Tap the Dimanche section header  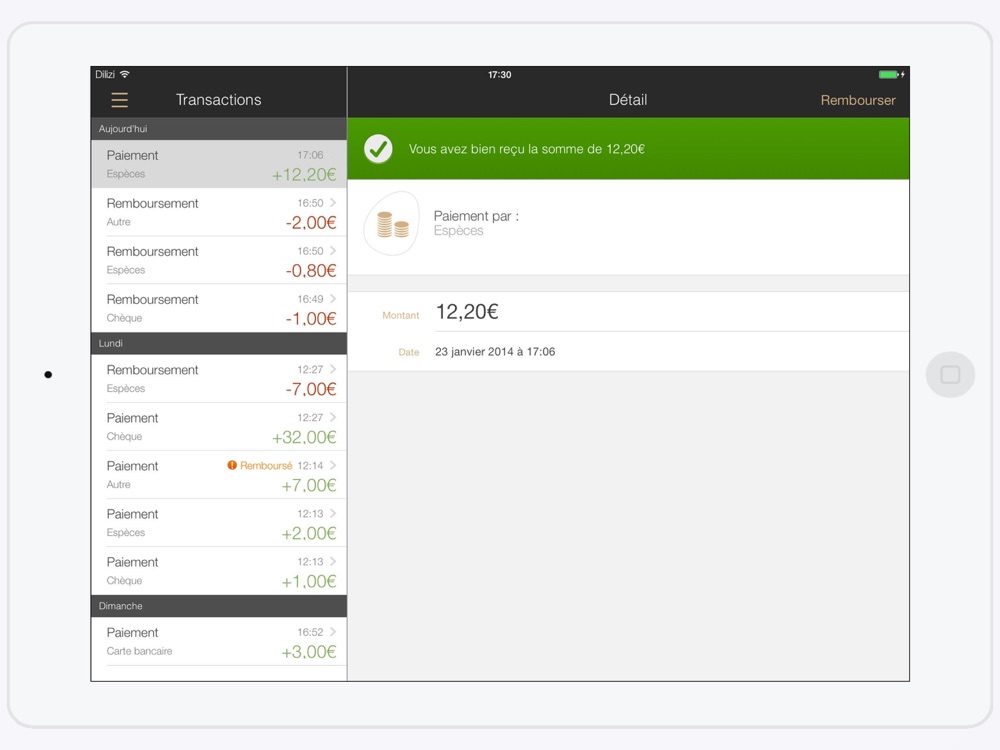219,606
